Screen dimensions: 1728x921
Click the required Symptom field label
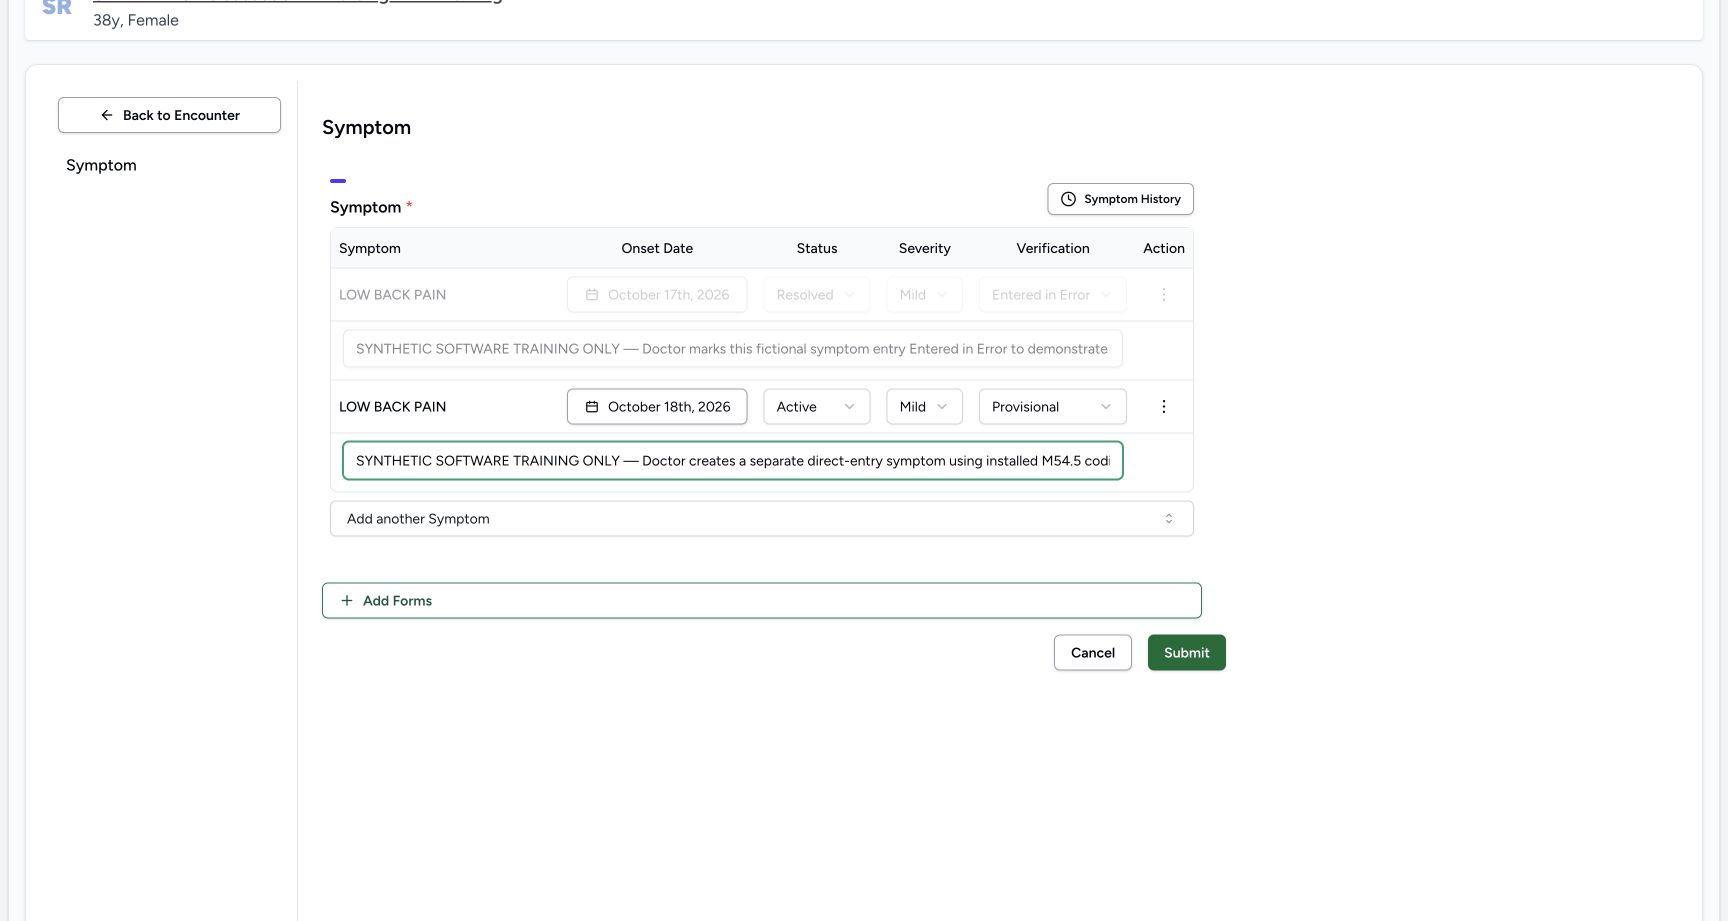[371, 207]
